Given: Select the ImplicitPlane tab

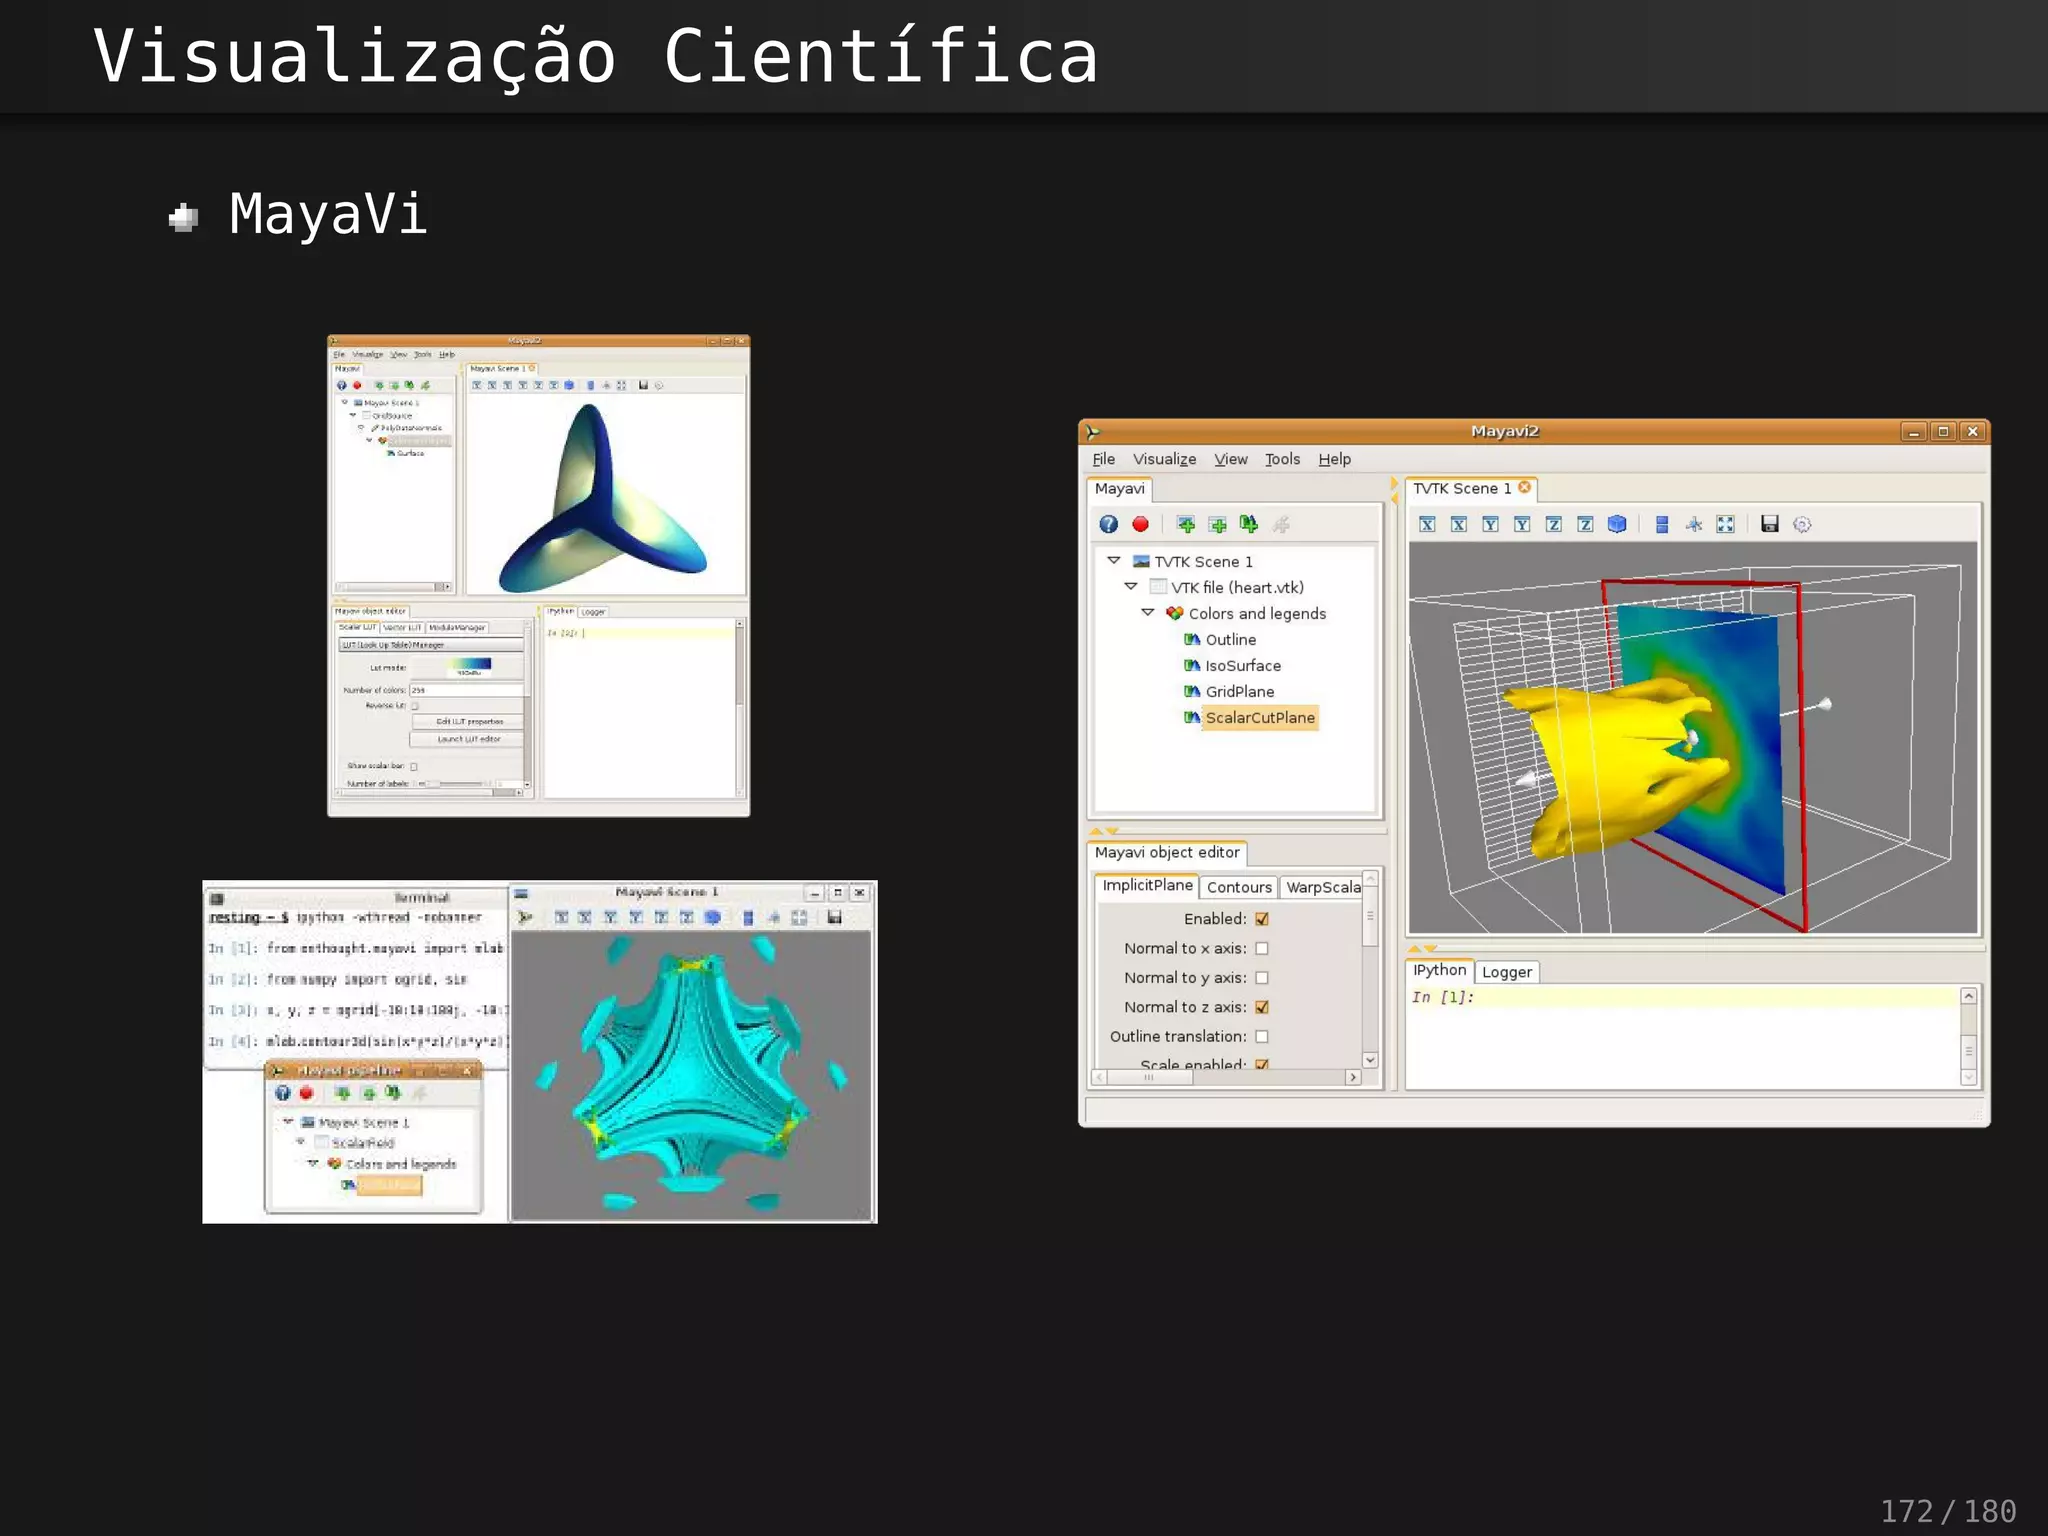Looking at the screenshot, I should [1147, 886].
